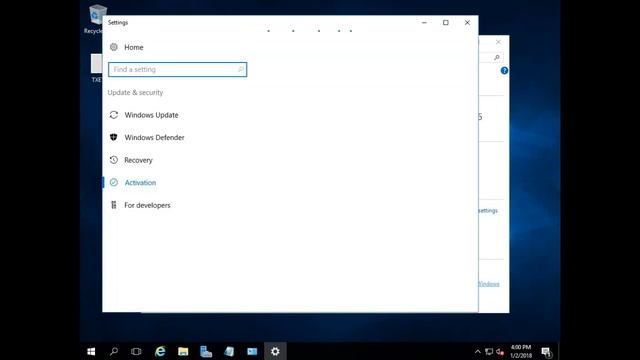Open Recovery settings
640x360 pixels.
tap(138, 160)
